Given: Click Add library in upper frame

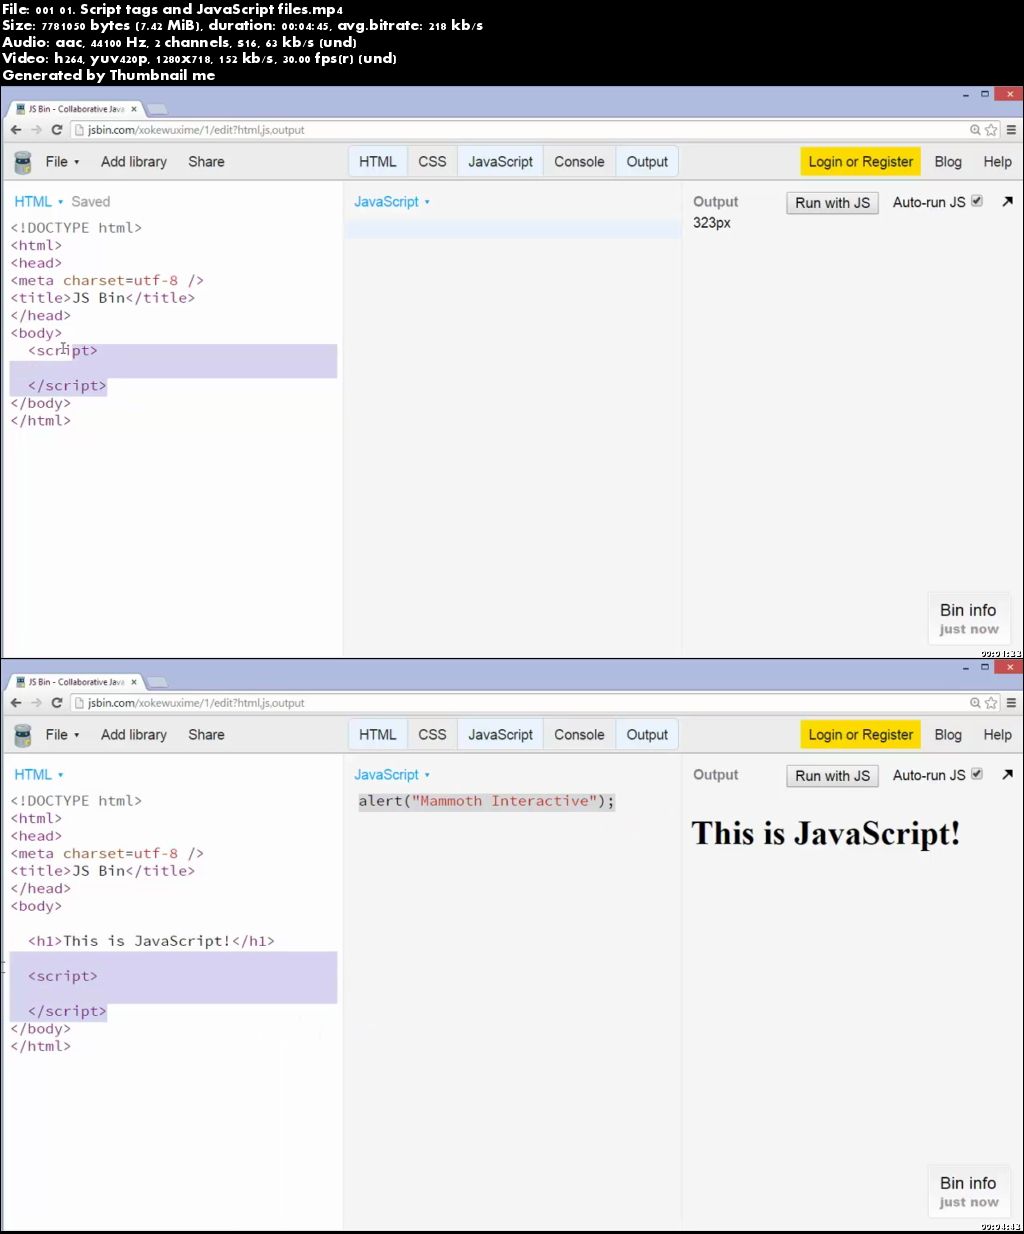Looking at the screenshot, I should click(x=134, y=162).
